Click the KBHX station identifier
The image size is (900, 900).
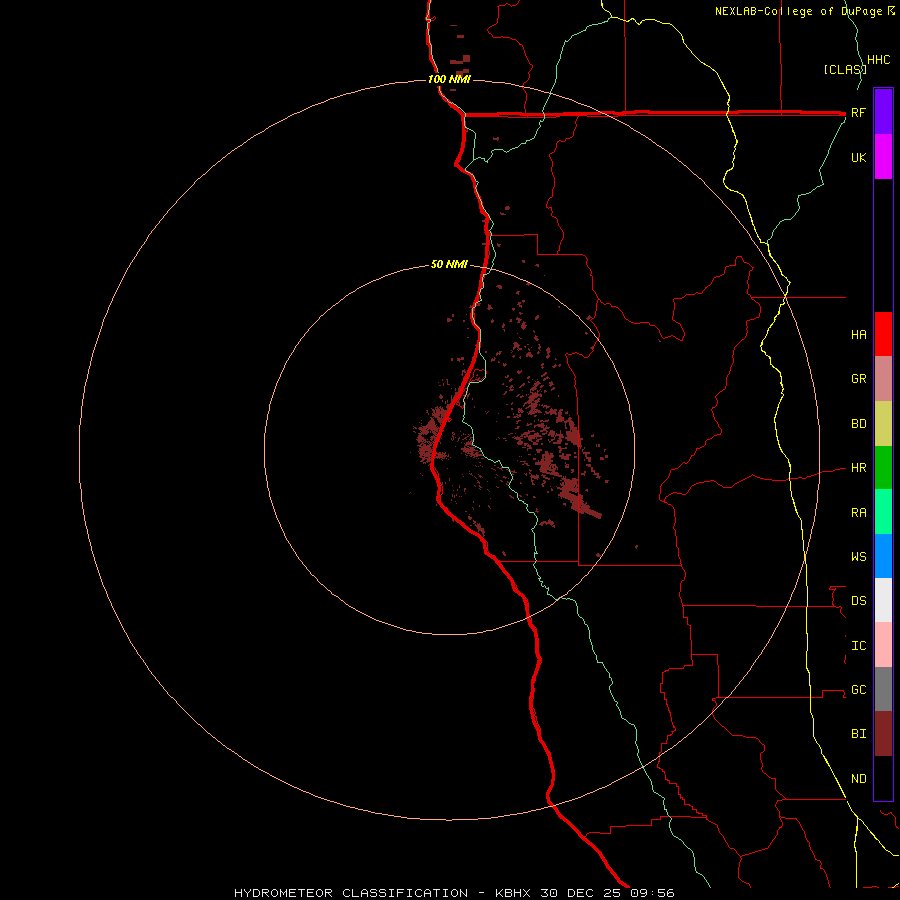[x=513, y=893]
